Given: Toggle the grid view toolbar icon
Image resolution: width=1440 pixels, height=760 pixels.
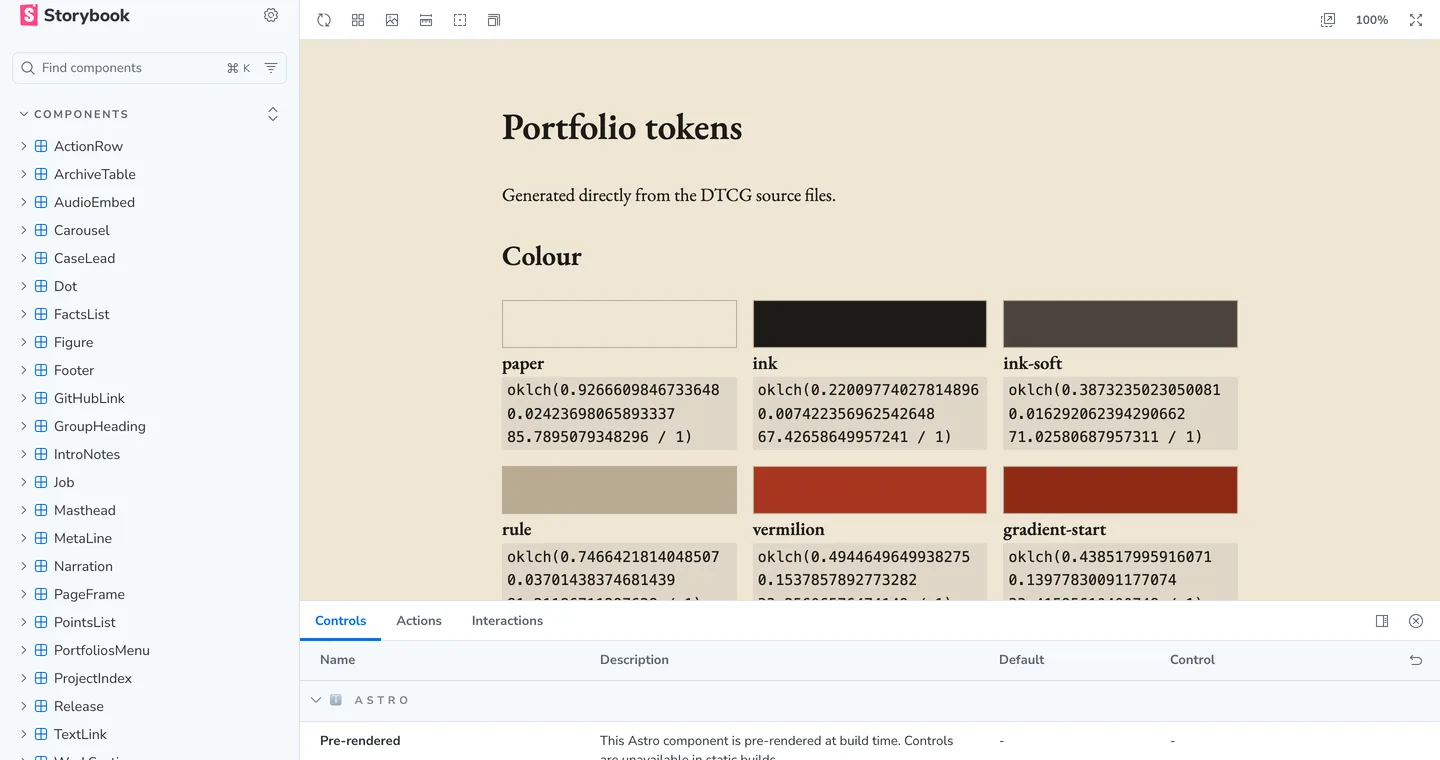Looking at the screenshot, I should (358, 20).
